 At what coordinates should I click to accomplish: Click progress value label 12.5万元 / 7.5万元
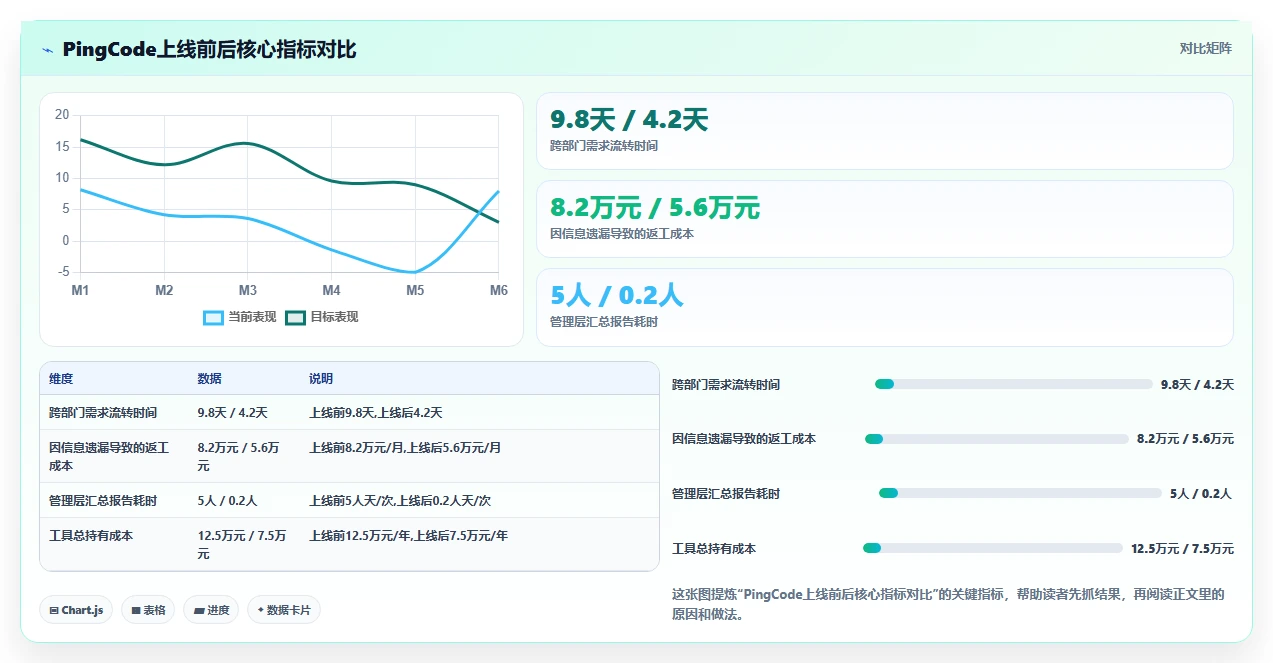coord(1182,549)
